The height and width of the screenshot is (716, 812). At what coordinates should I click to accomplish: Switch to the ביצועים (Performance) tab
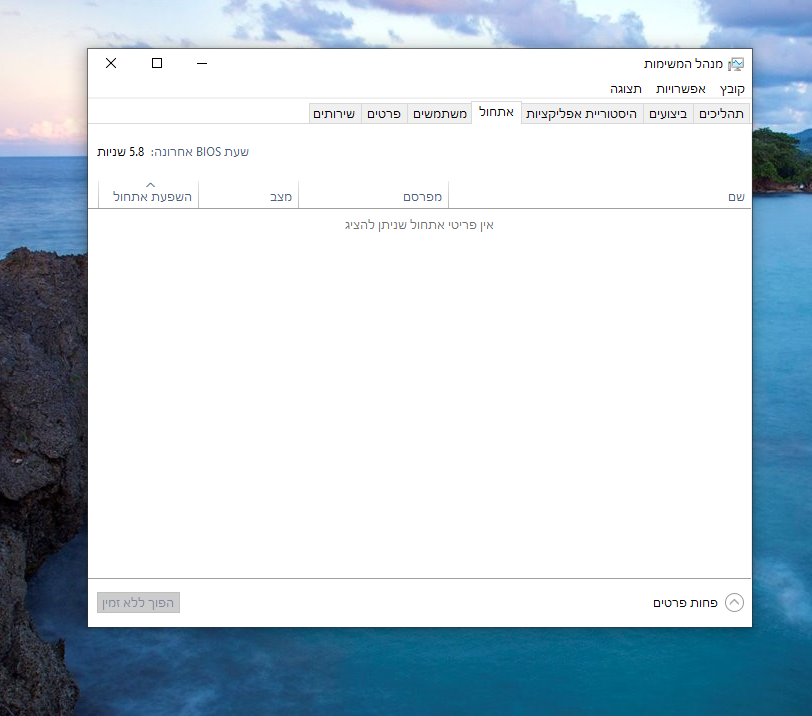668,113
